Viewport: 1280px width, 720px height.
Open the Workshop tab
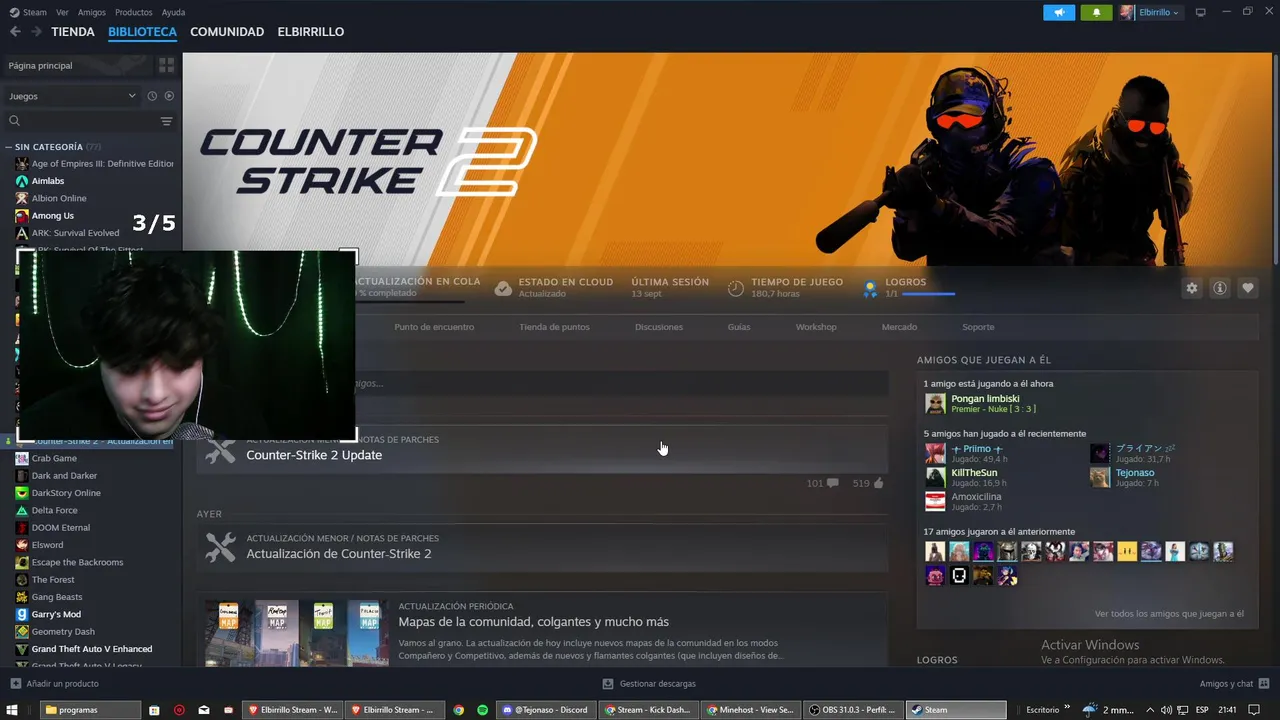tap(816, 327)
